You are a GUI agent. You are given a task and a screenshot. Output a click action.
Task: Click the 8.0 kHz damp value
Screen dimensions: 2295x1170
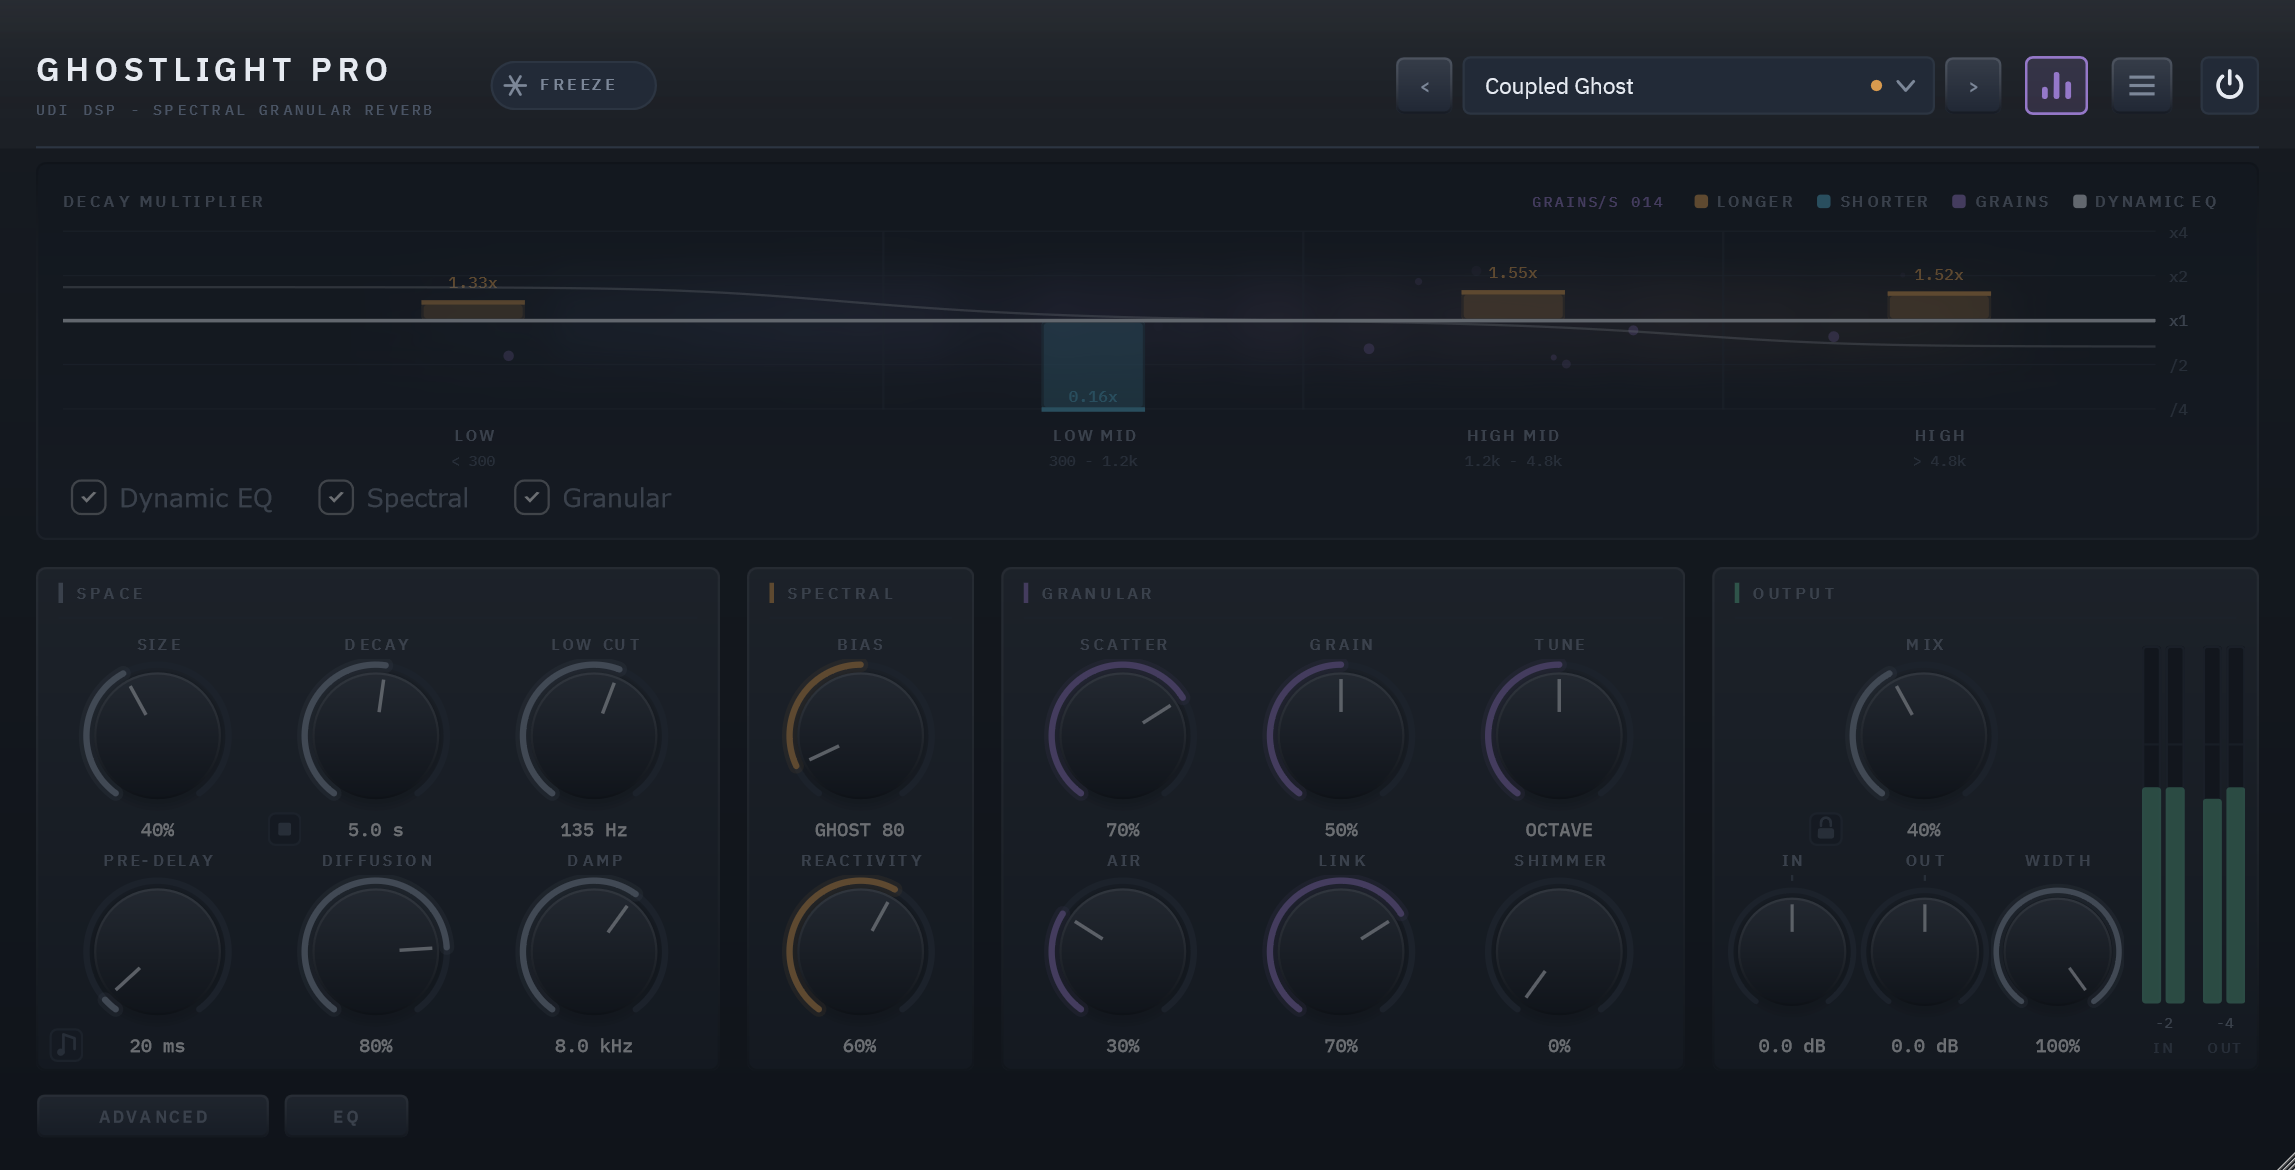point(593,1046)
